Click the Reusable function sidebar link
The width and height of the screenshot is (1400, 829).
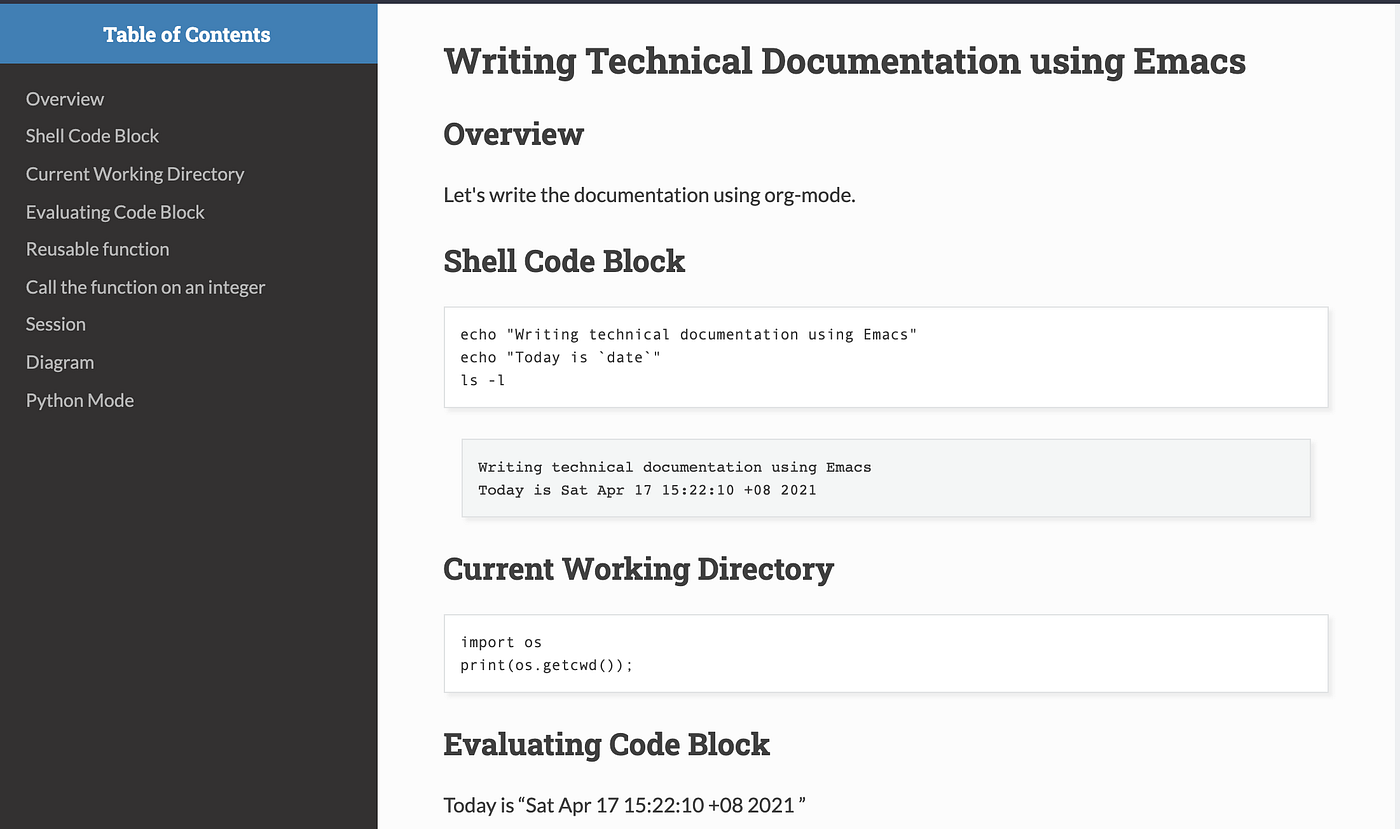point(97,249)
